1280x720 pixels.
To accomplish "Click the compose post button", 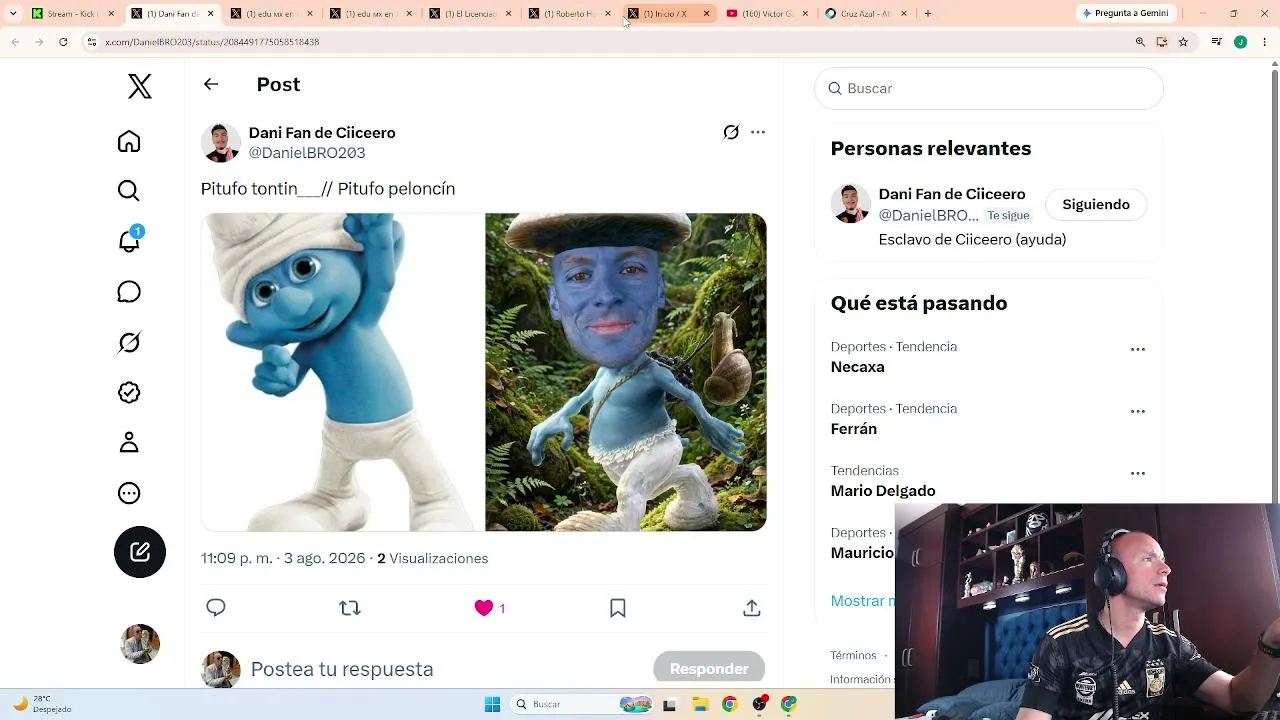I will coord(140,552).
